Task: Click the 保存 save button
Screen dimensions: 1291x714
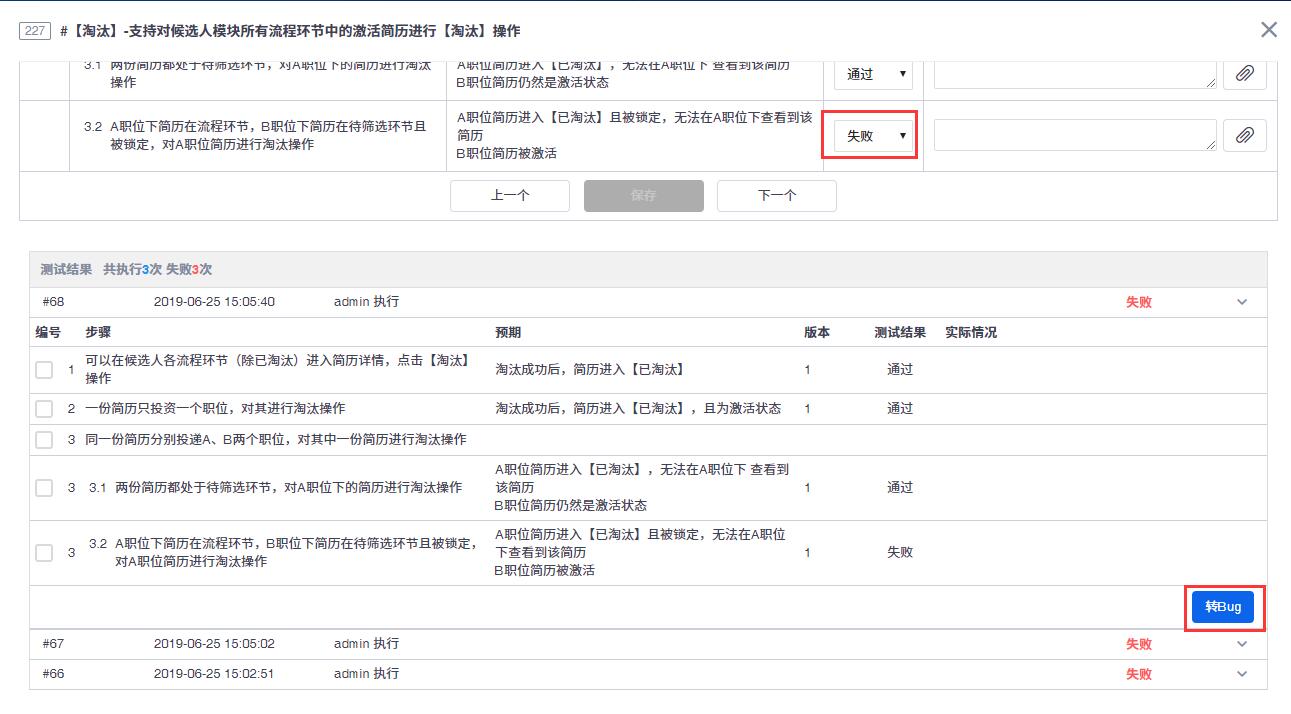Action: tap(643, 196)
